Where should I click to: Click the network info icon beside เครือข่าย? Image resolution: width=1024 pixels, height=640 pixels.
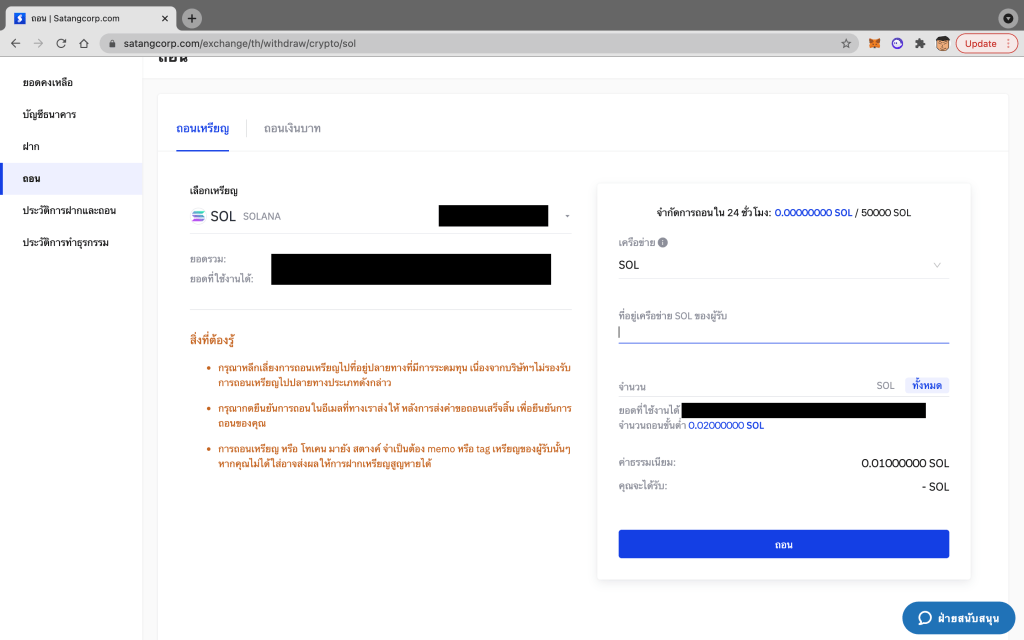pos(663,242)
